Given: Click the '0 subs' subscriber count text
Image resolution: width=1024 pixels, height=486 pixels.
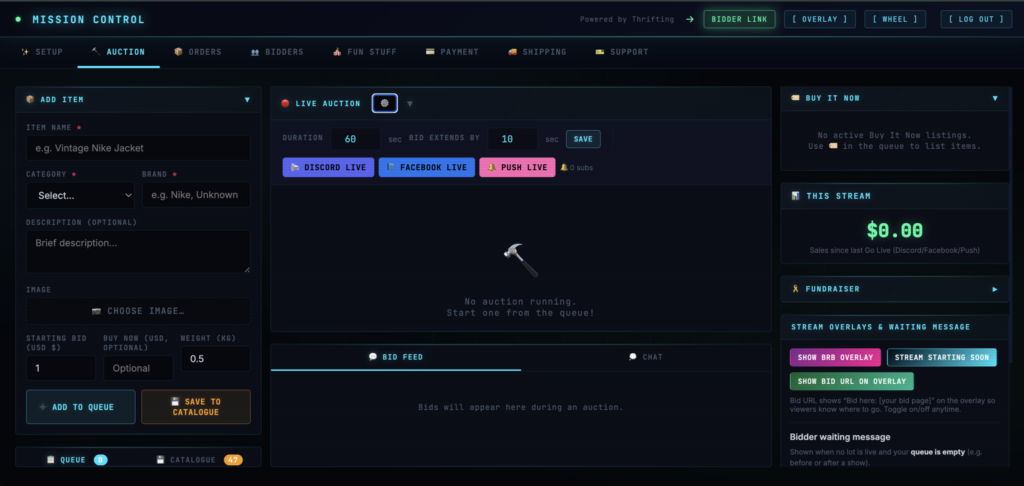Looking at the screenshot, I should pyautogui.click(x=581, y=168).
